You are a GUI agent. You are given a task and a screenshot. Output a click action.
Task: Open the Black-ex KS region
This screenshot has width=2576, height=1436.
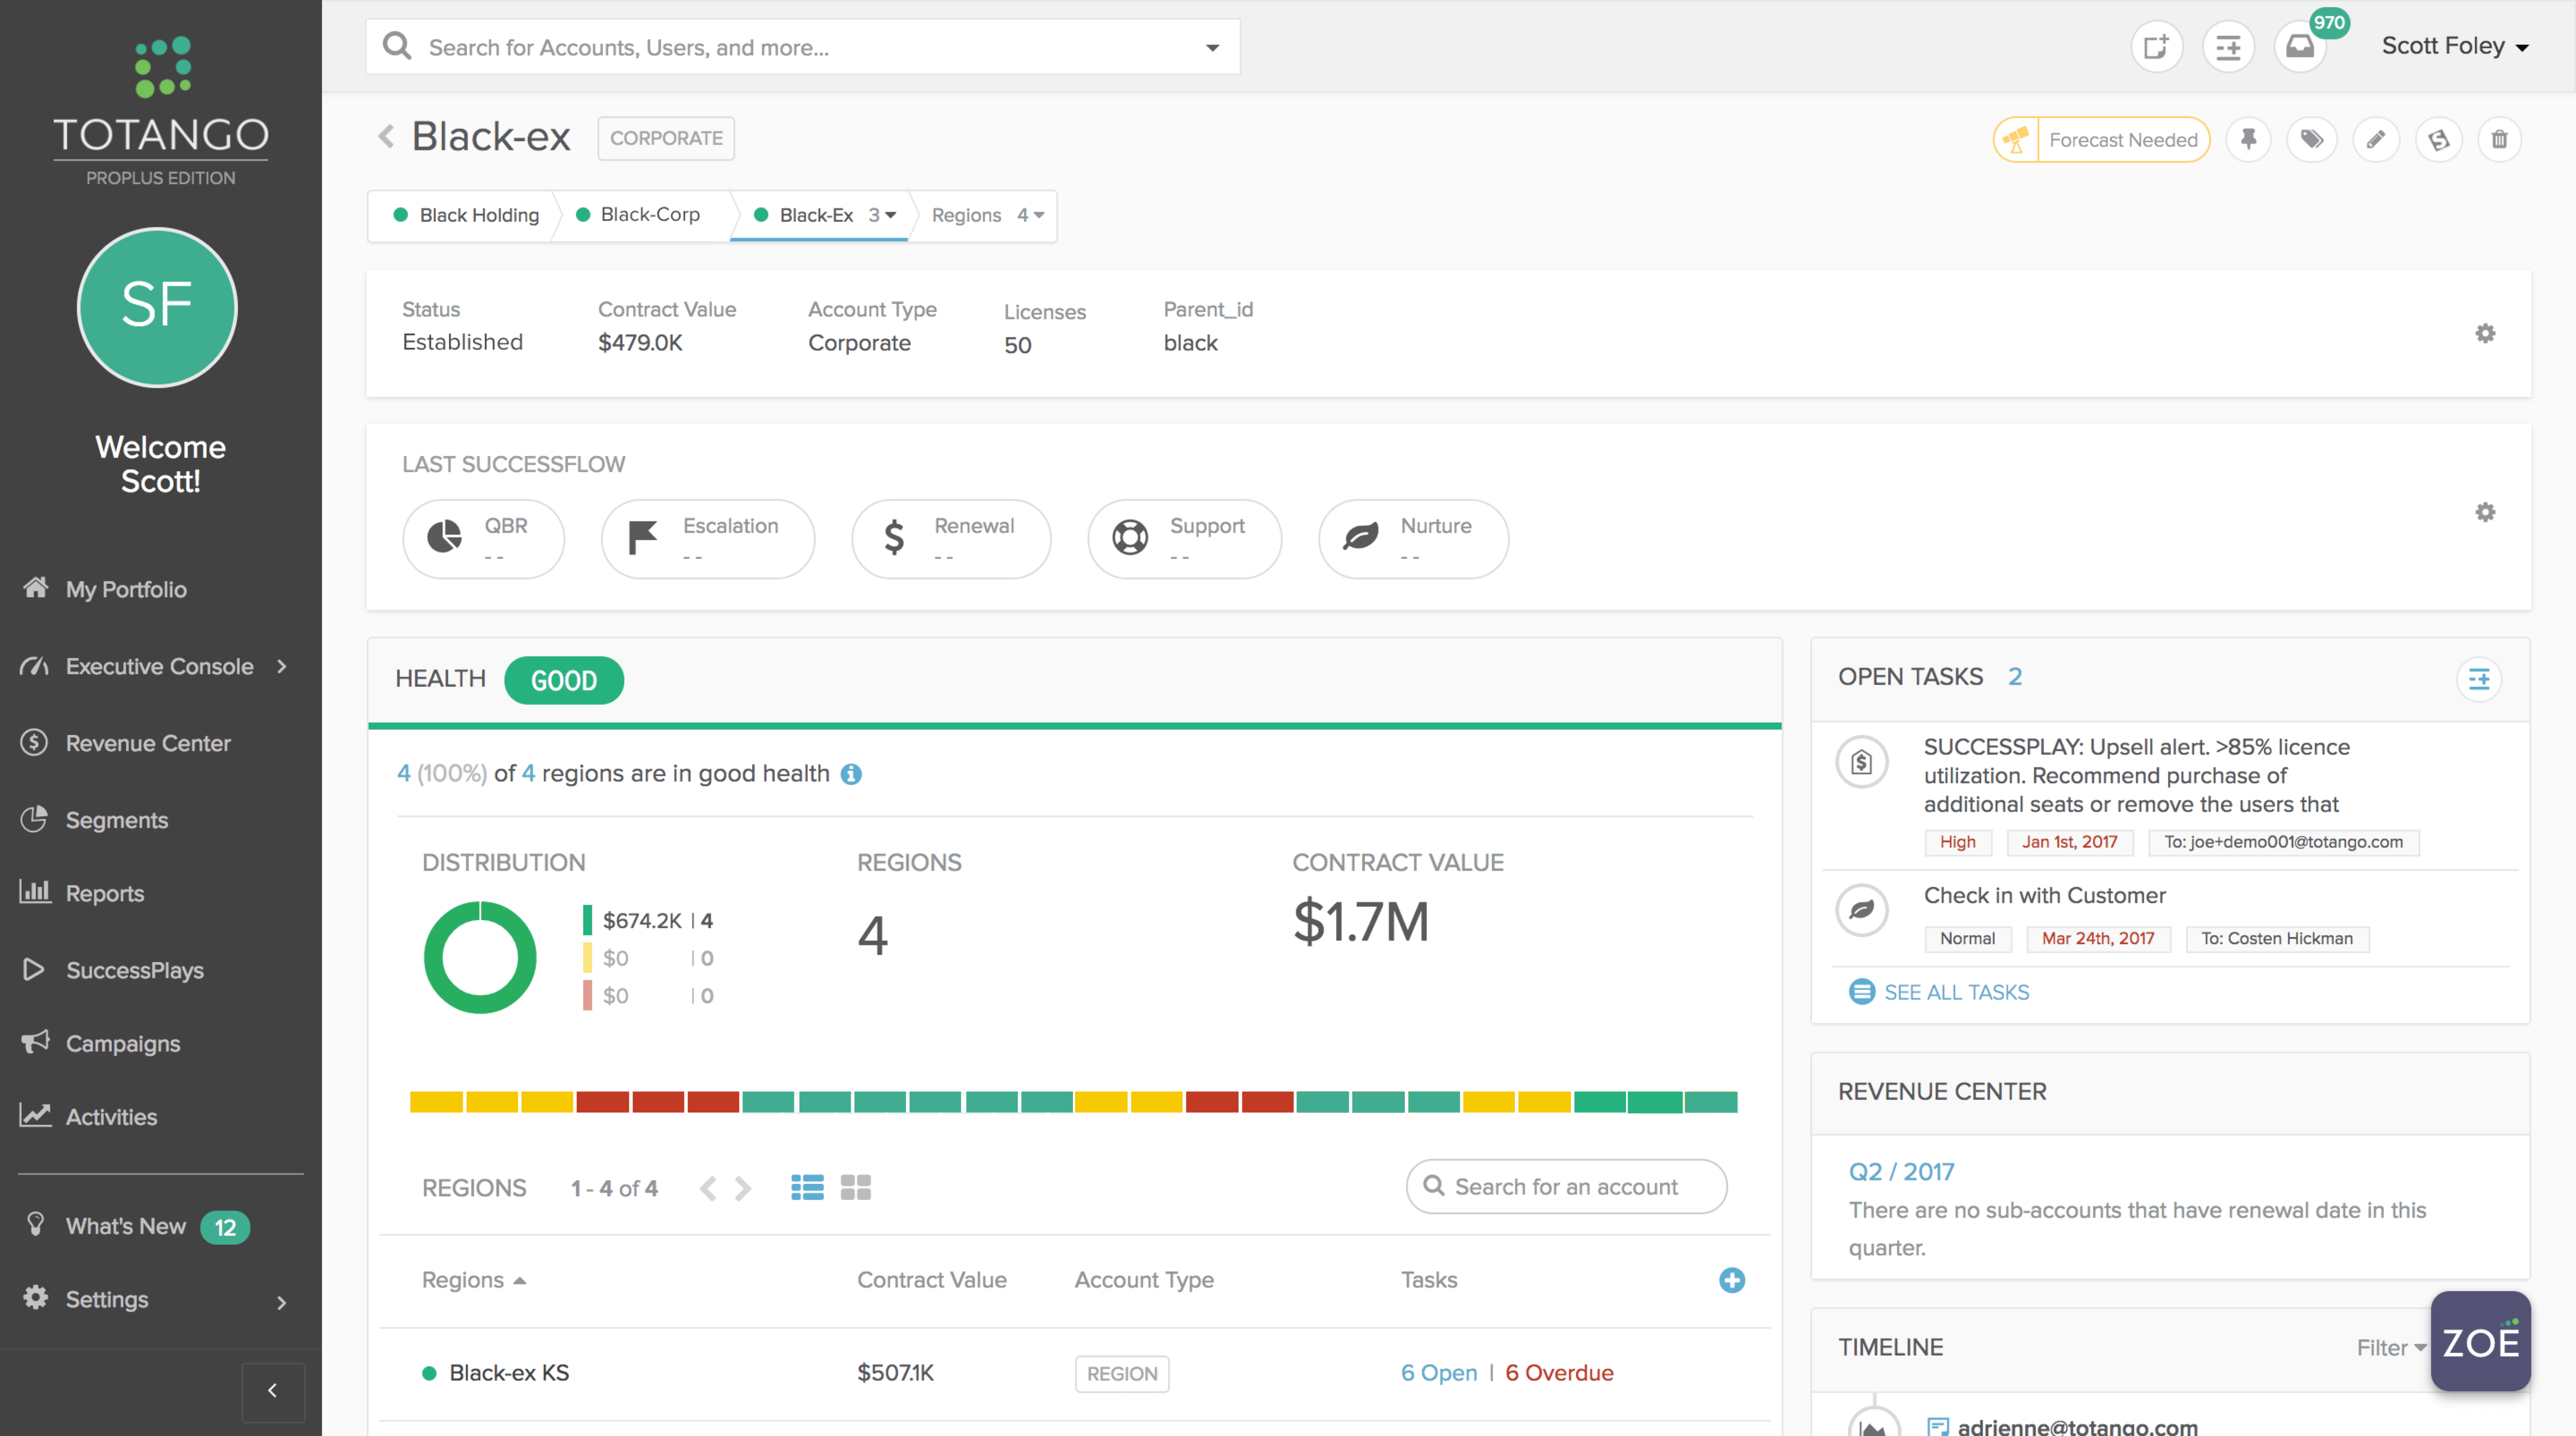(x=508, y=1373)
